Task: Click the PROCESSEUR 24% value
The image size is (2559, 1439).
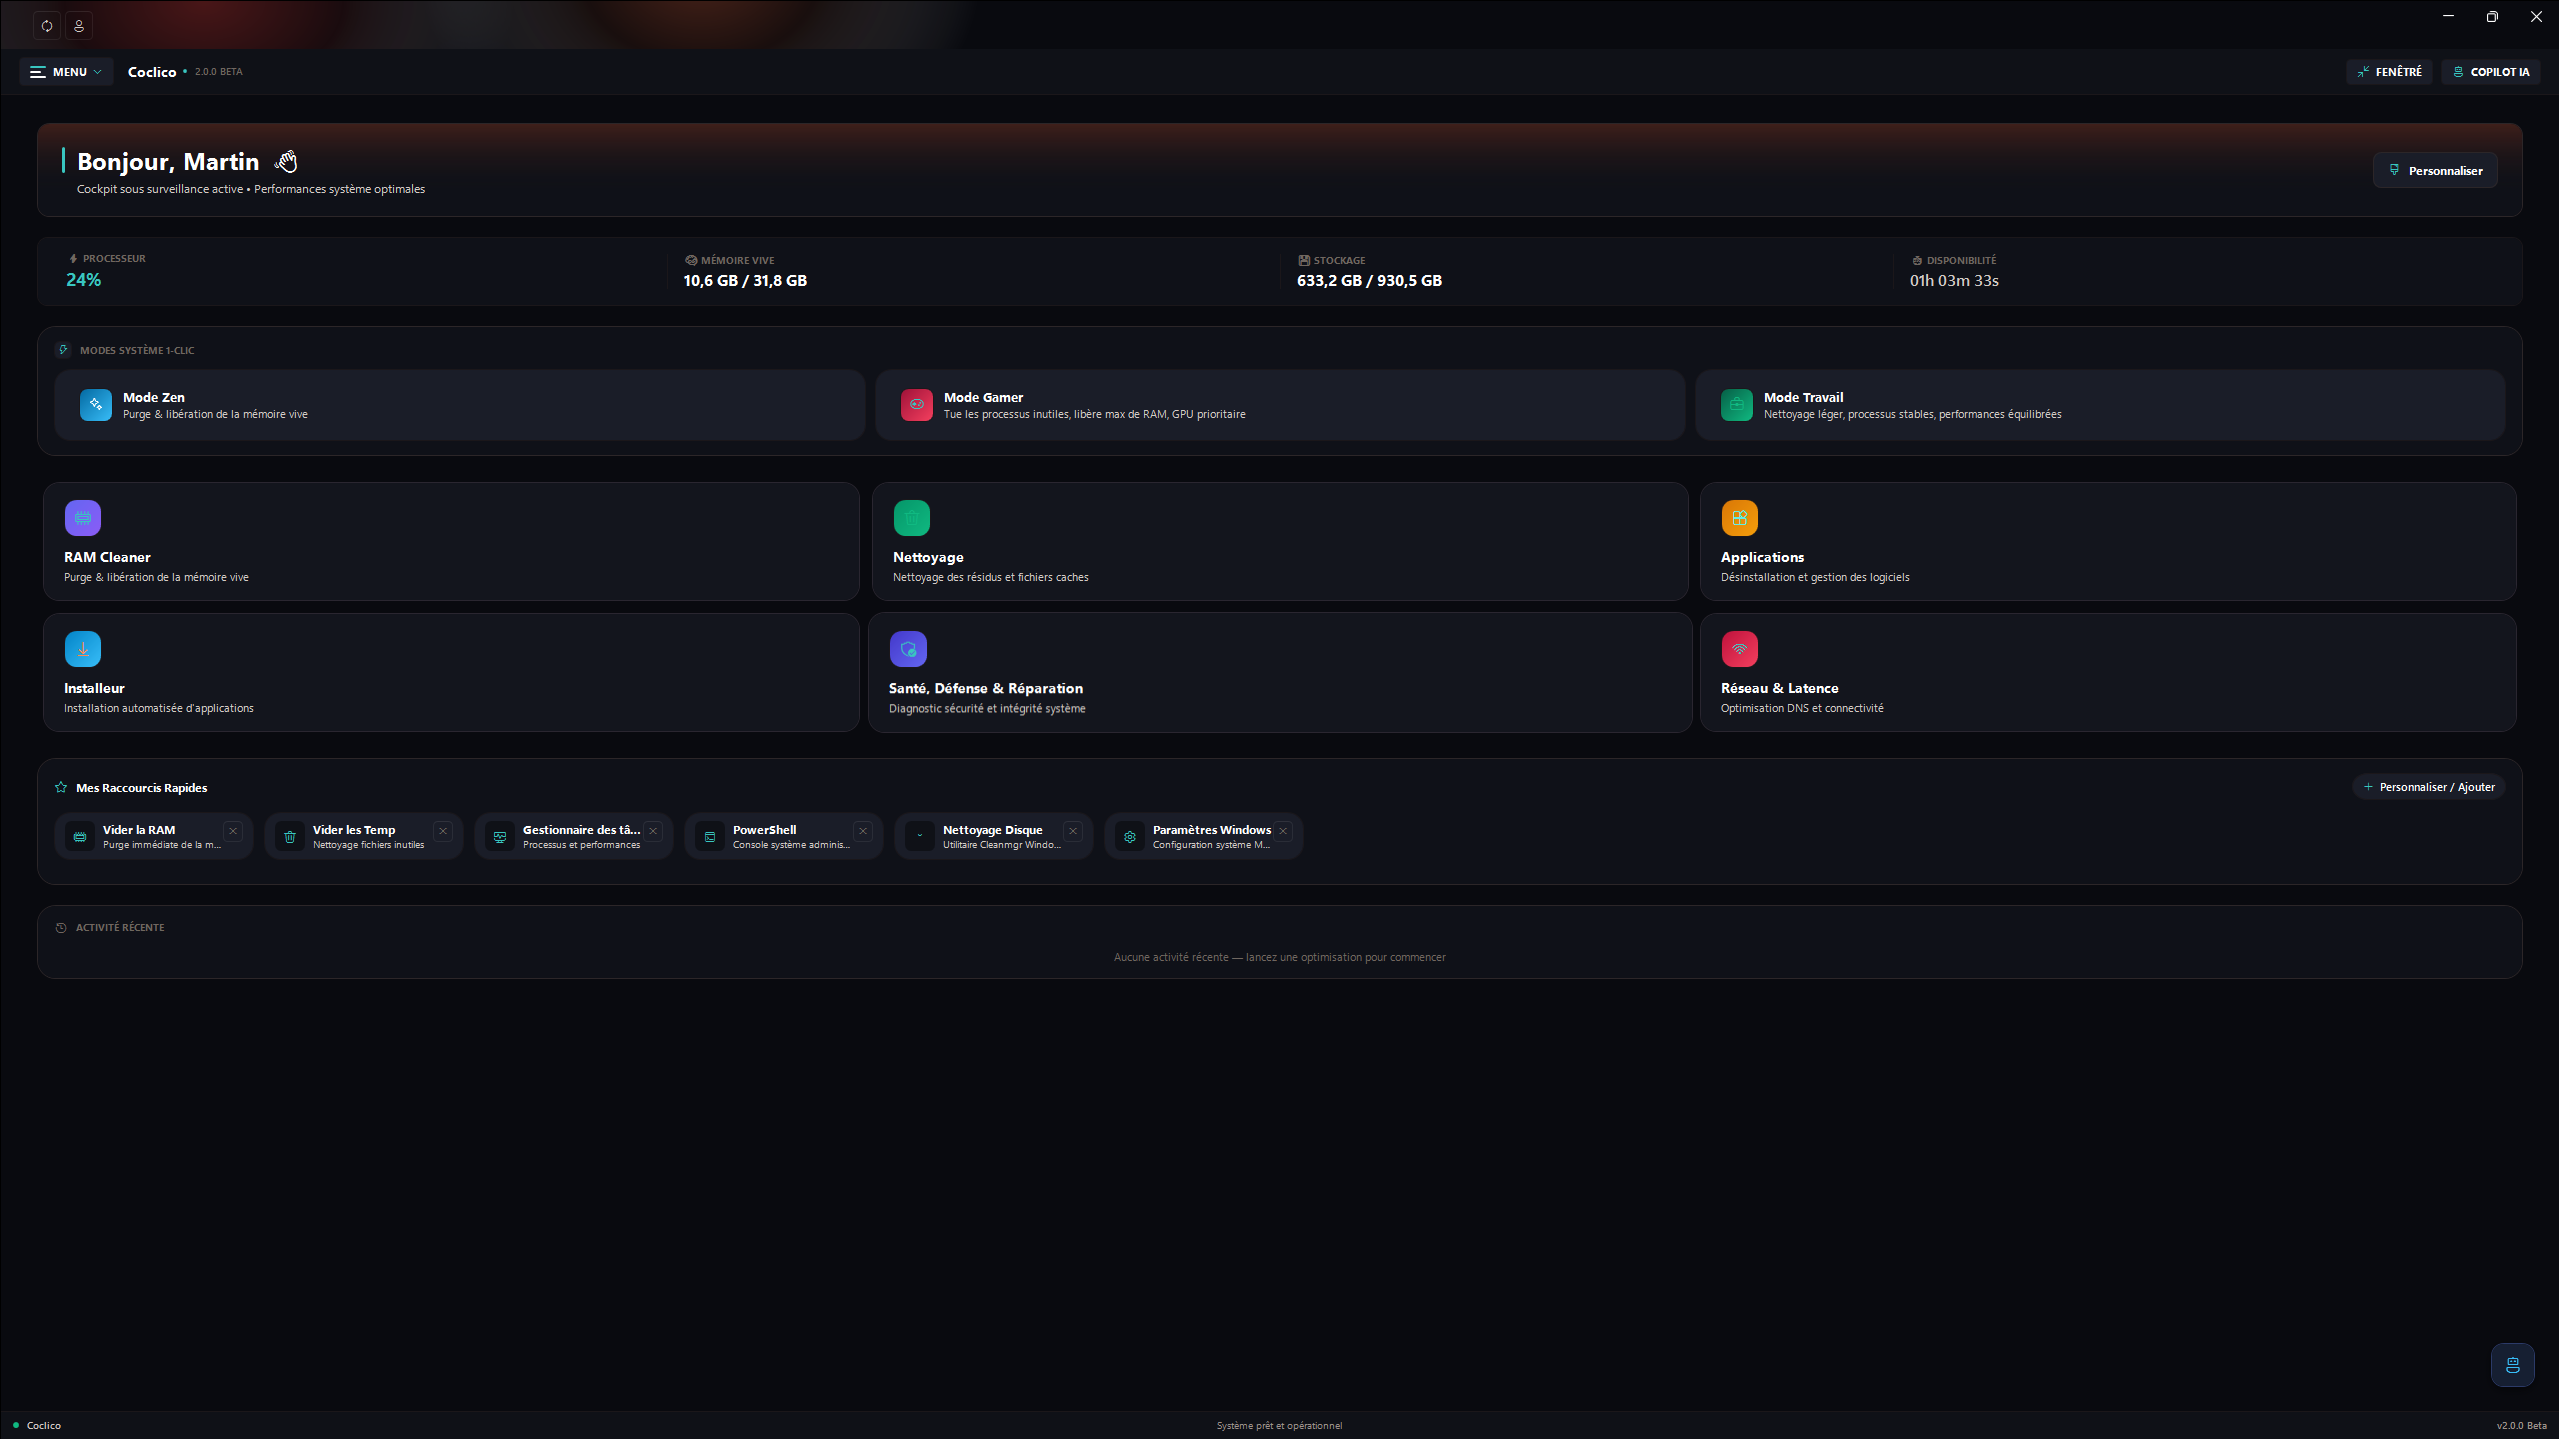Action: [x=84, y=280]
